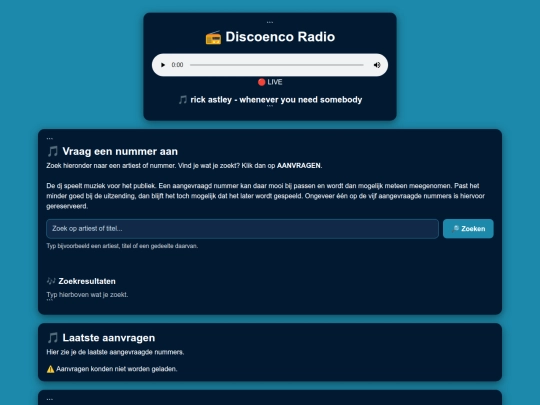Click the hint 'Typ bijvoorbeeld een artiest' text

122,246
